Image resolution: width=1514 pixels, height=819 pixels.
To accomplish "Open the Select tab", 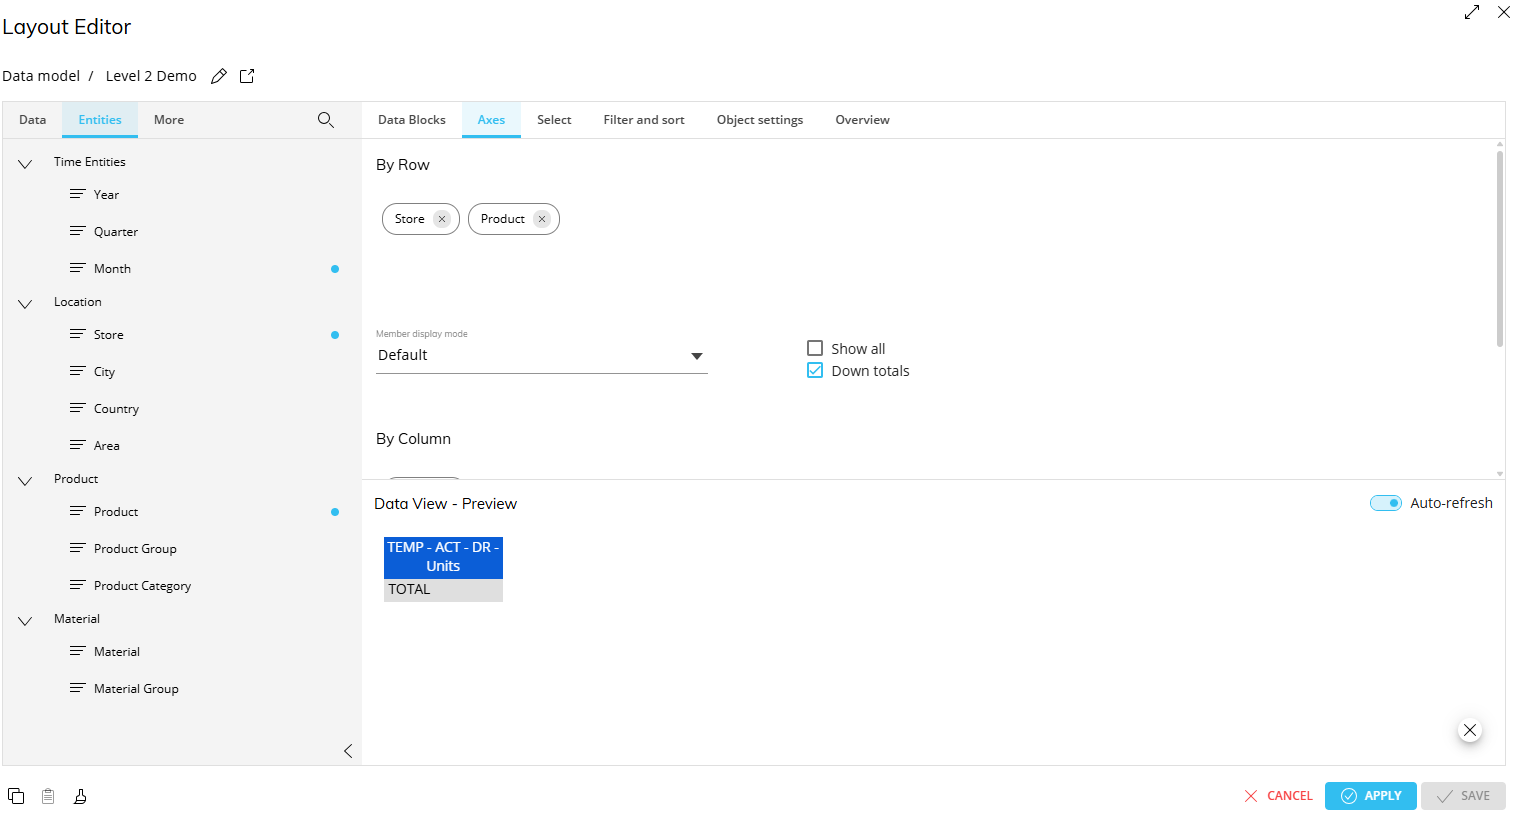I will [x=554, y=120].
